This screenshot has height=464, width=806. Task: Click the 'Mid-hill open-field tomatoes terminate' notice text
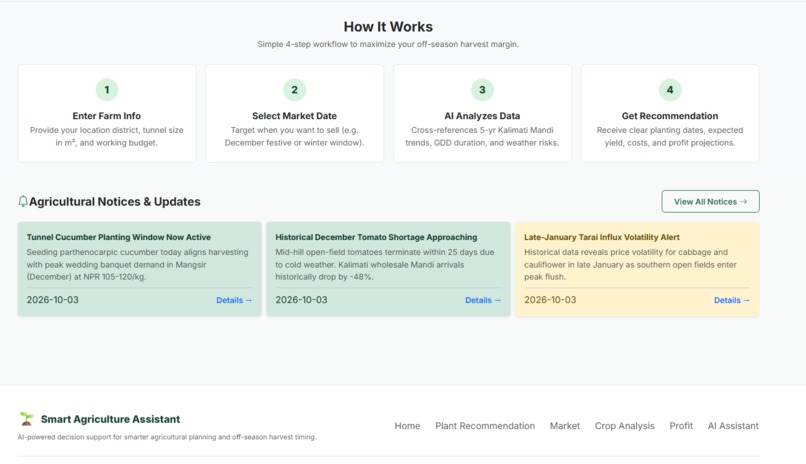click(x=384, y=265)
